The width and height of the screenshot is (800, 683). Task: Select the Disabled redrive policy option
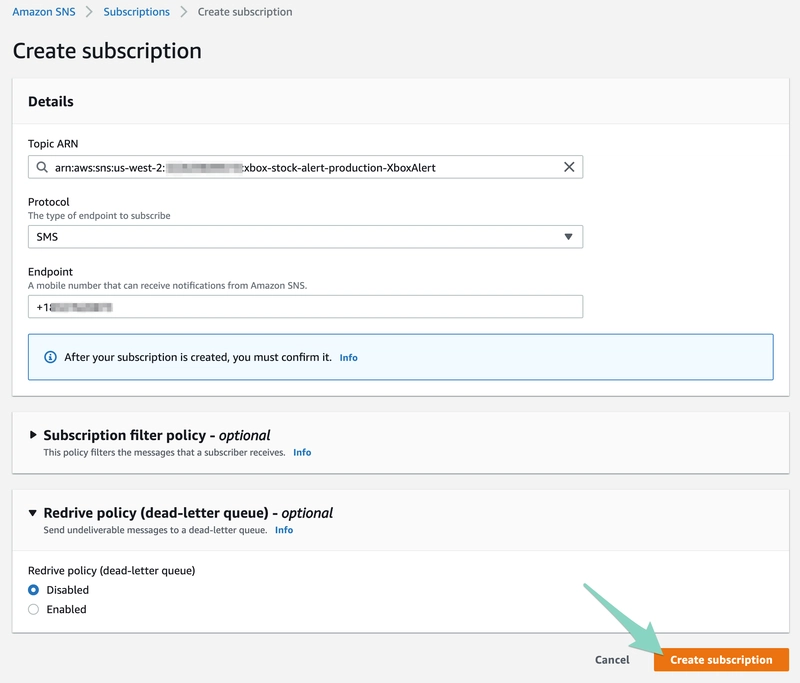pos(34,590)
